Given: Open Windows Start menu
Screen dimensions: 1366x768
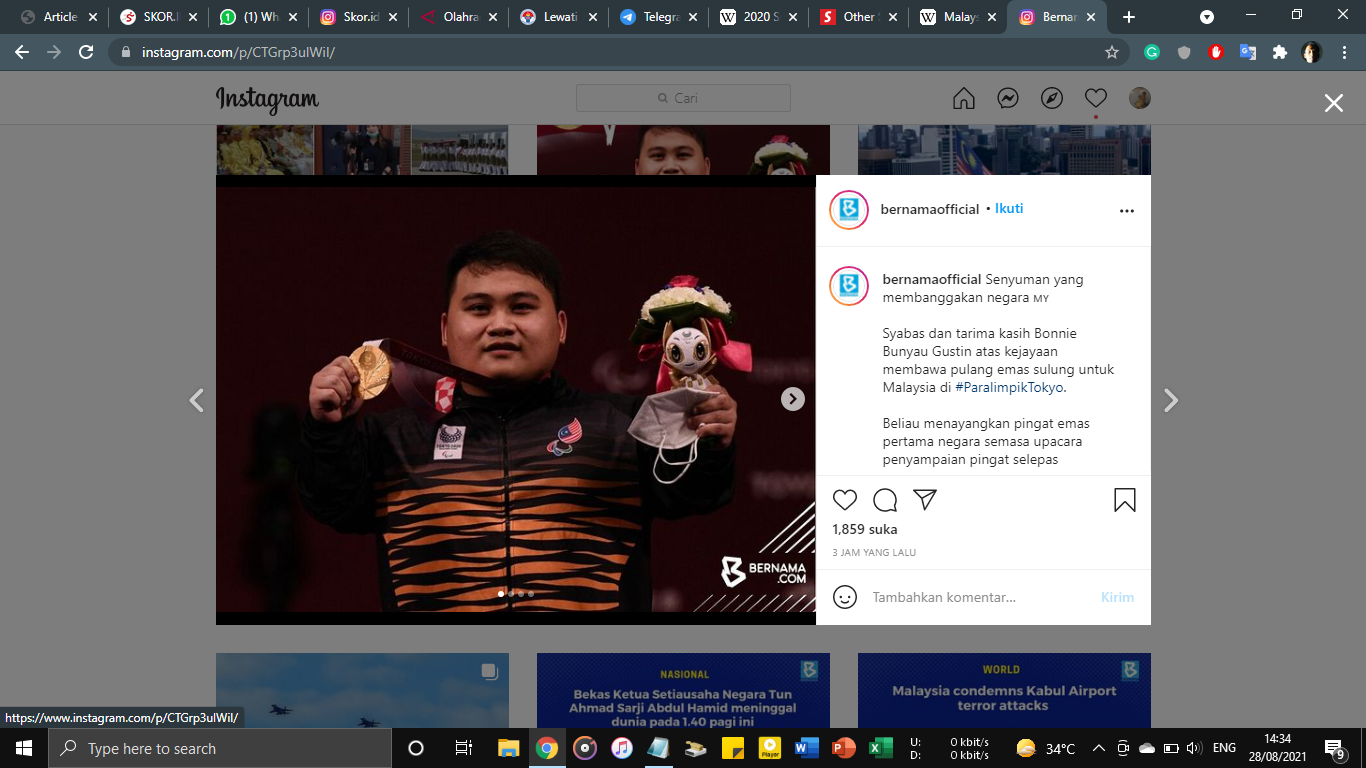Looking at the screenshot, I should click(23, 748).
